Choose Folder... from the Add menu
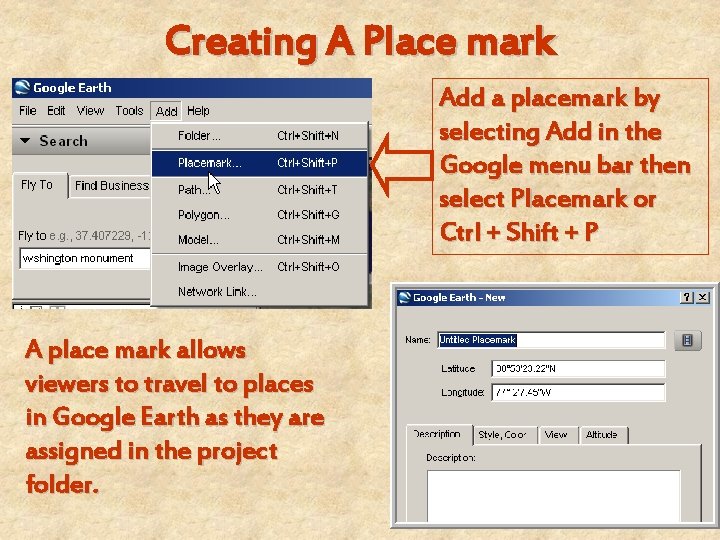Image resolution: width=720 pixels, height=540 pixels. (x=260, y=136)
